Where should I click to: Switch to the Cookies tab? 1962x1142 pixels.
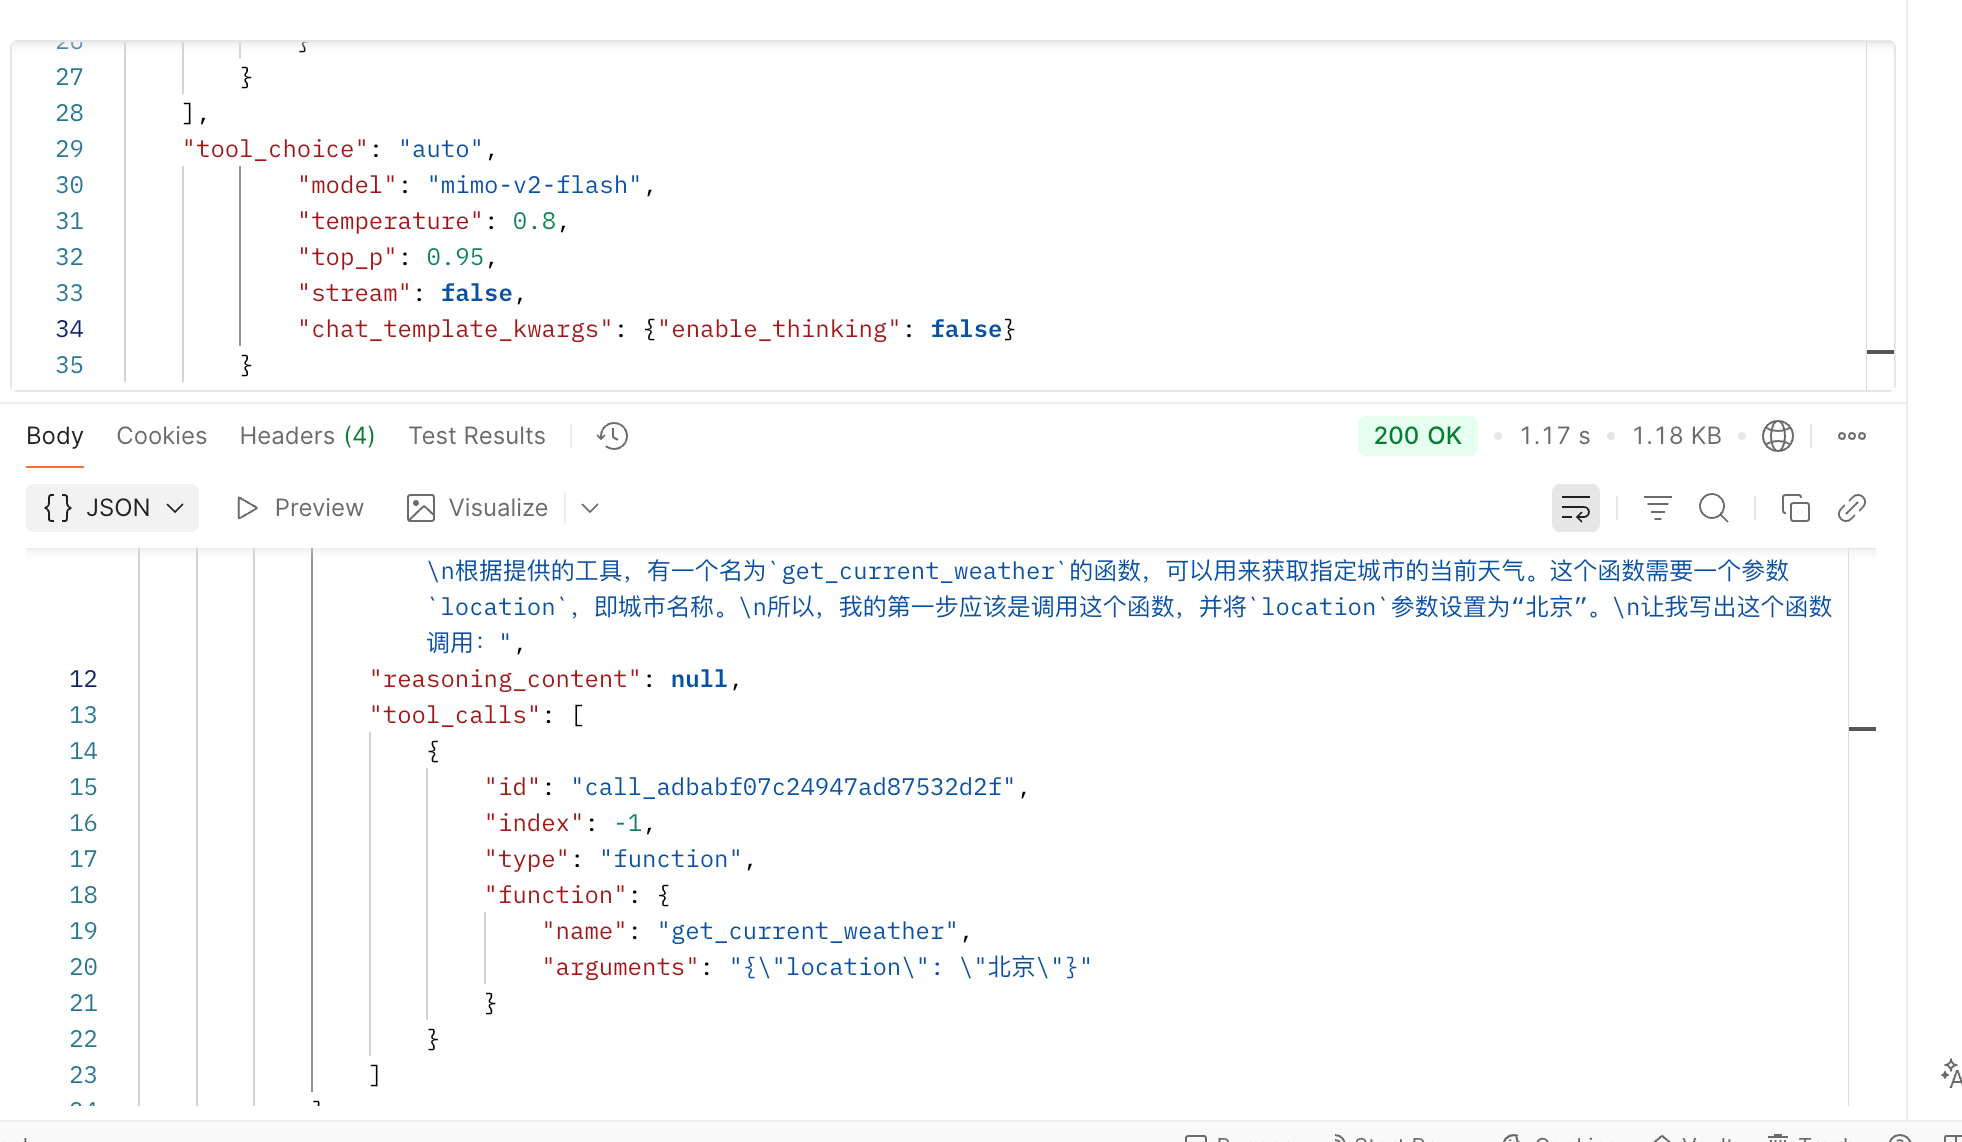[161, 436]
